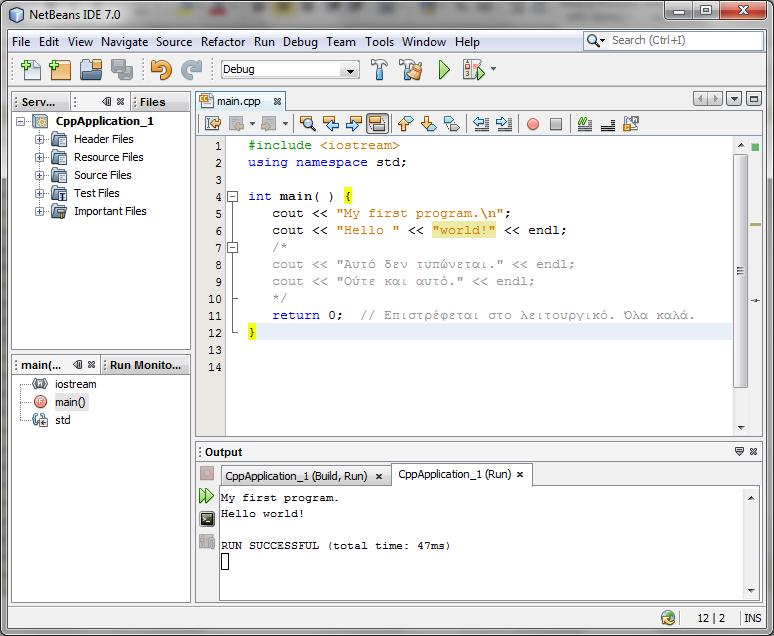
Task: Run the project with green play icon
Action: pyautogui.click(x=444, y=70)
